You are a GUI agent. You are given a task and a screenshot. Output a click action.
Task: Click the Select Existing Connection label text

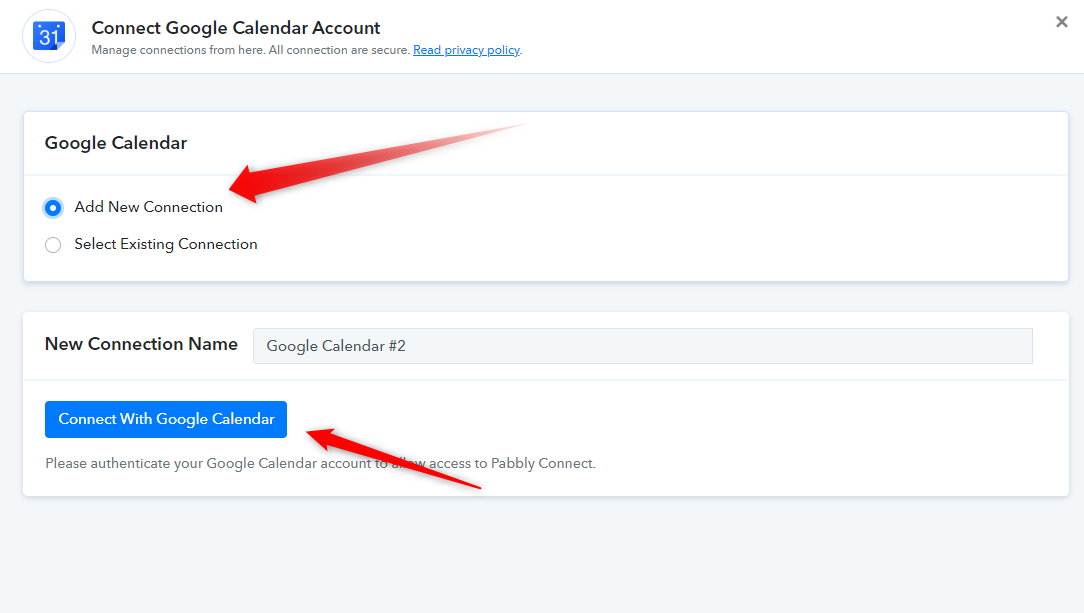(166, 244)
